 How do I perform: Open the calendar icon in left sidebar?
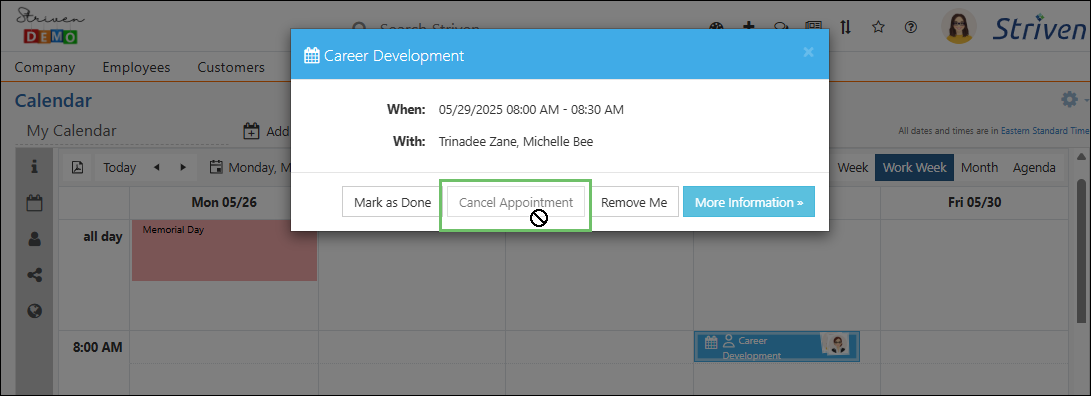point(34,203)
